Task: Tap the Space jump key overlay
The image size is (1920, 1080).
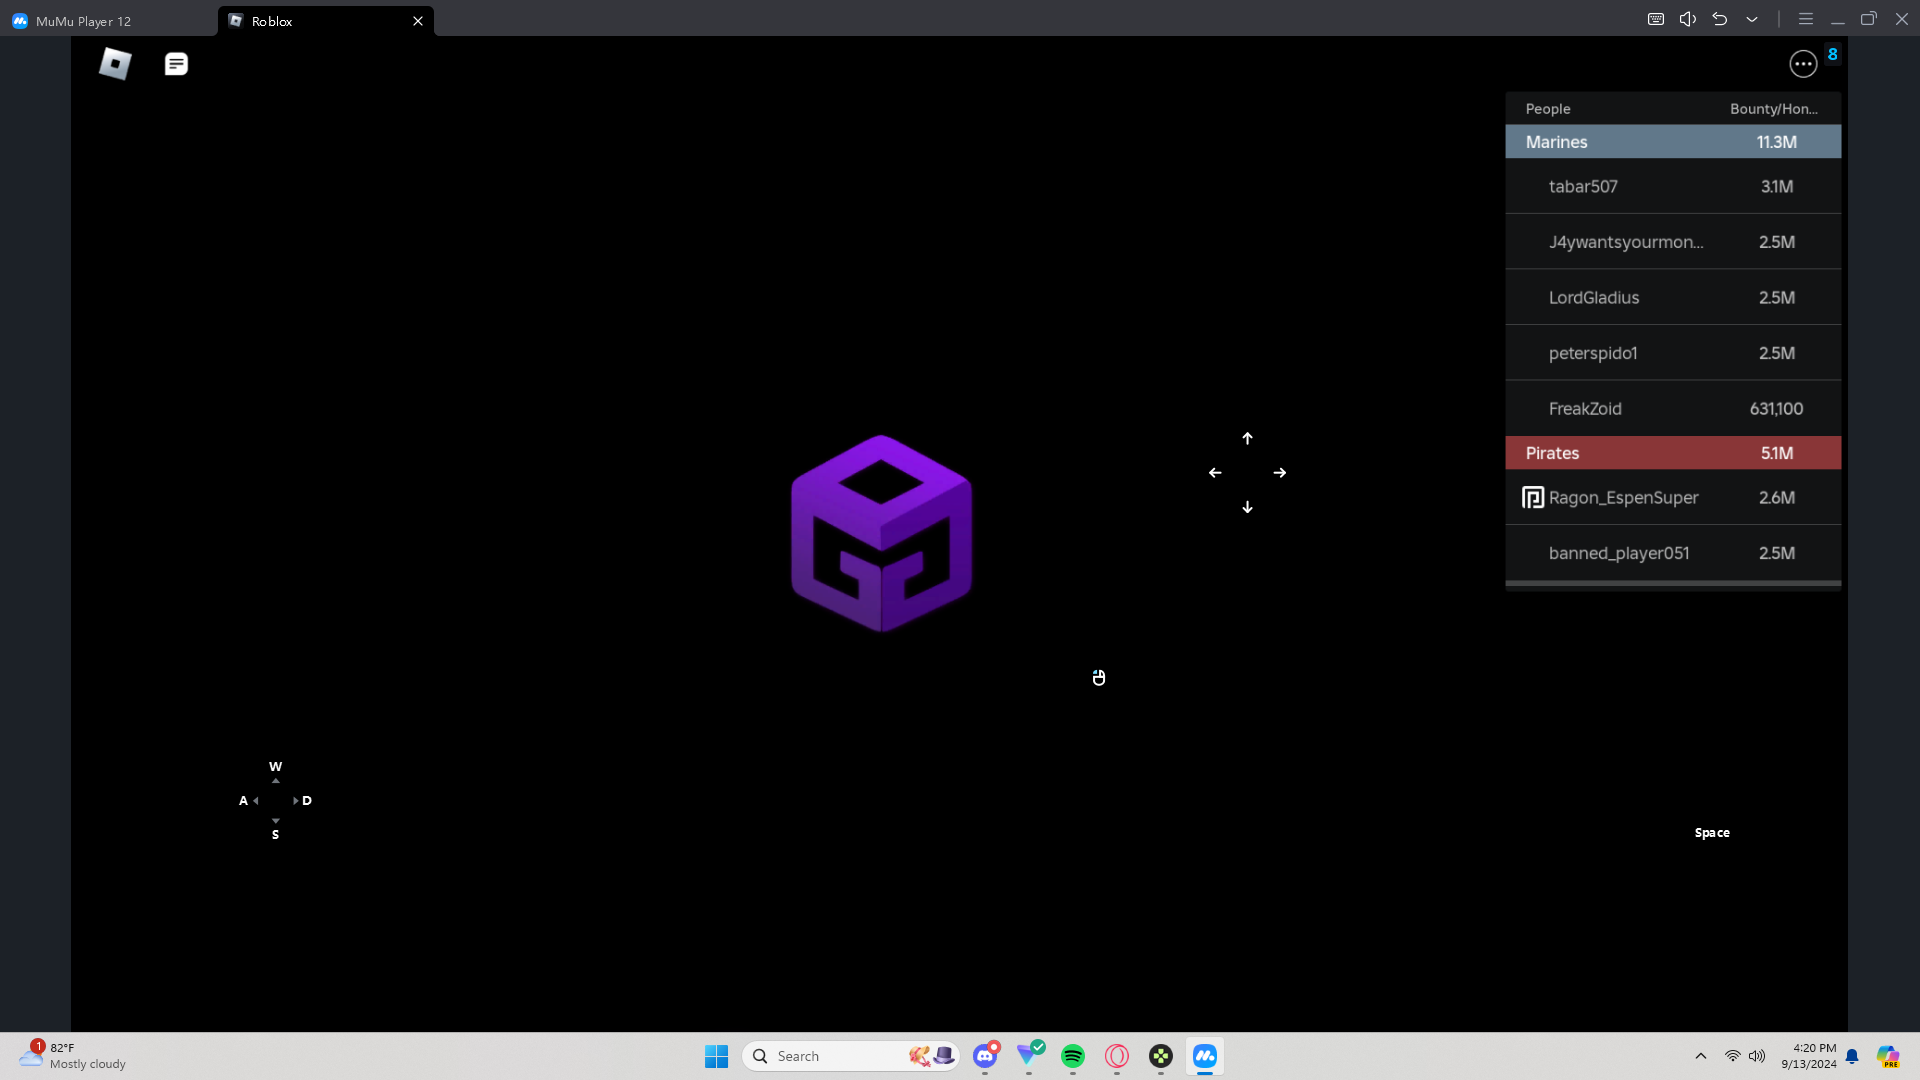Action: pyautogui.click(x=1712, y=833)
